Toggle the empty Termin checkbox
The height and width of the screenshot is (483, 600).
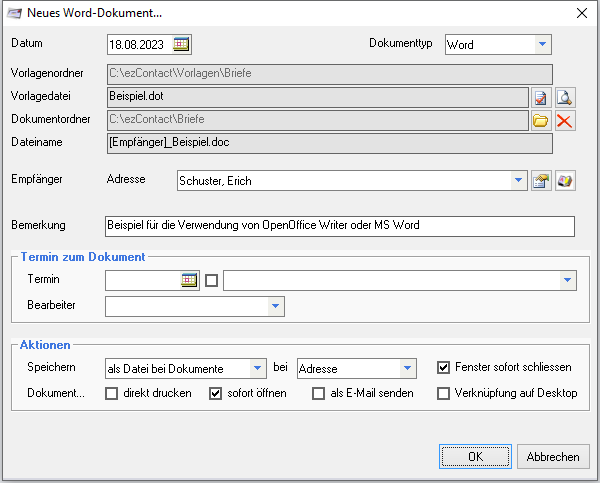212,281
